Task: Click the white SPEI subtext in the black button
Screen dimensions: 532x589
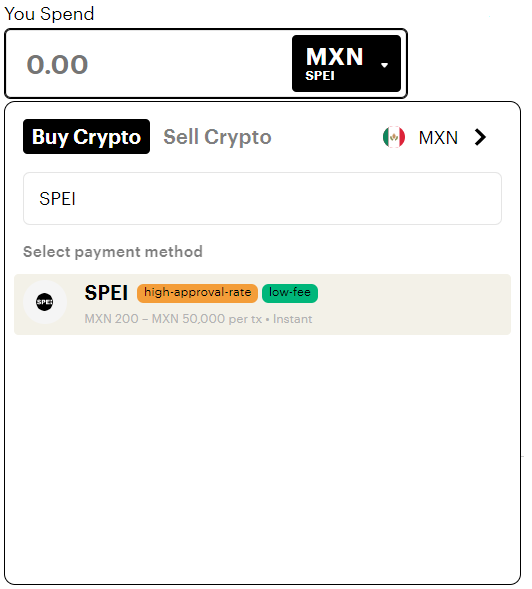Action: coord(320,76)
